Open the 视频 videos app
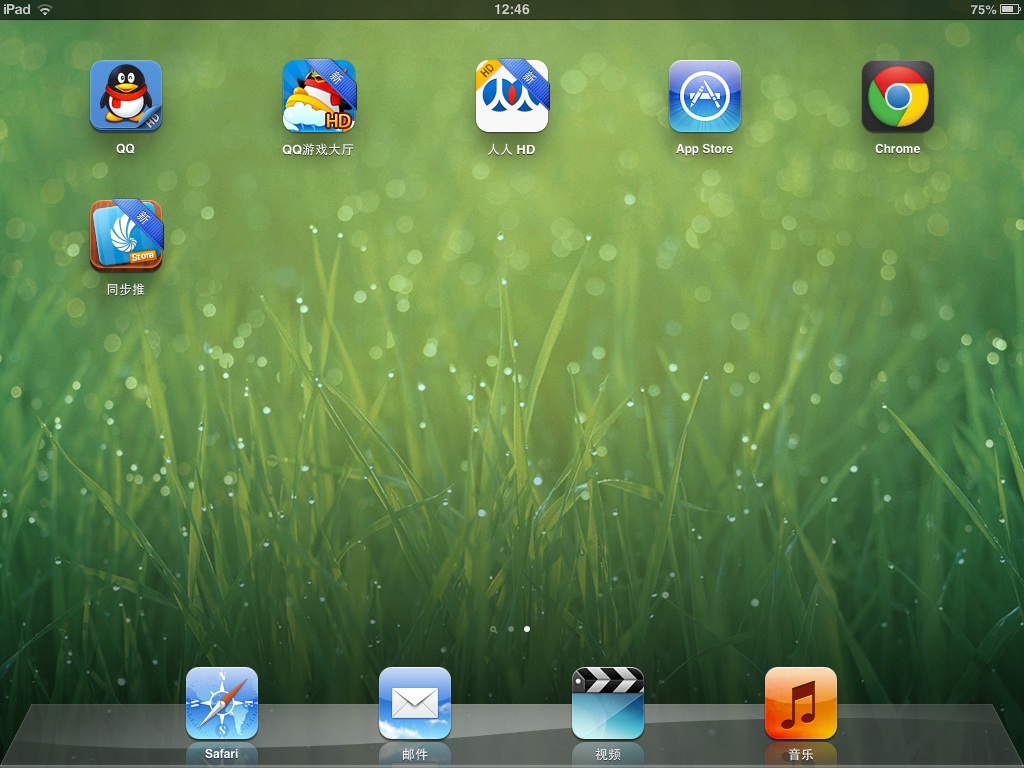 (x=608, y=703)
